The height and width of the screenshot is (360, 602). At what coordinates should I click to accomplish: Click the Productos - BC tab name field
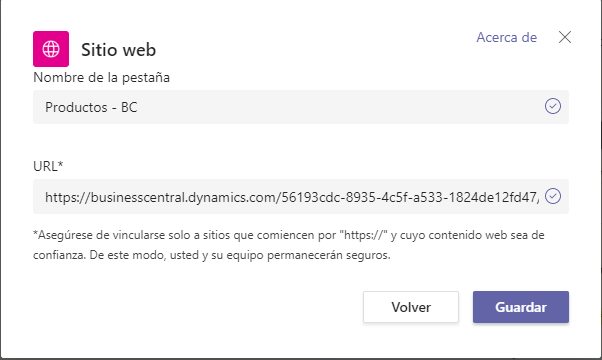click(x=301, y=107)
